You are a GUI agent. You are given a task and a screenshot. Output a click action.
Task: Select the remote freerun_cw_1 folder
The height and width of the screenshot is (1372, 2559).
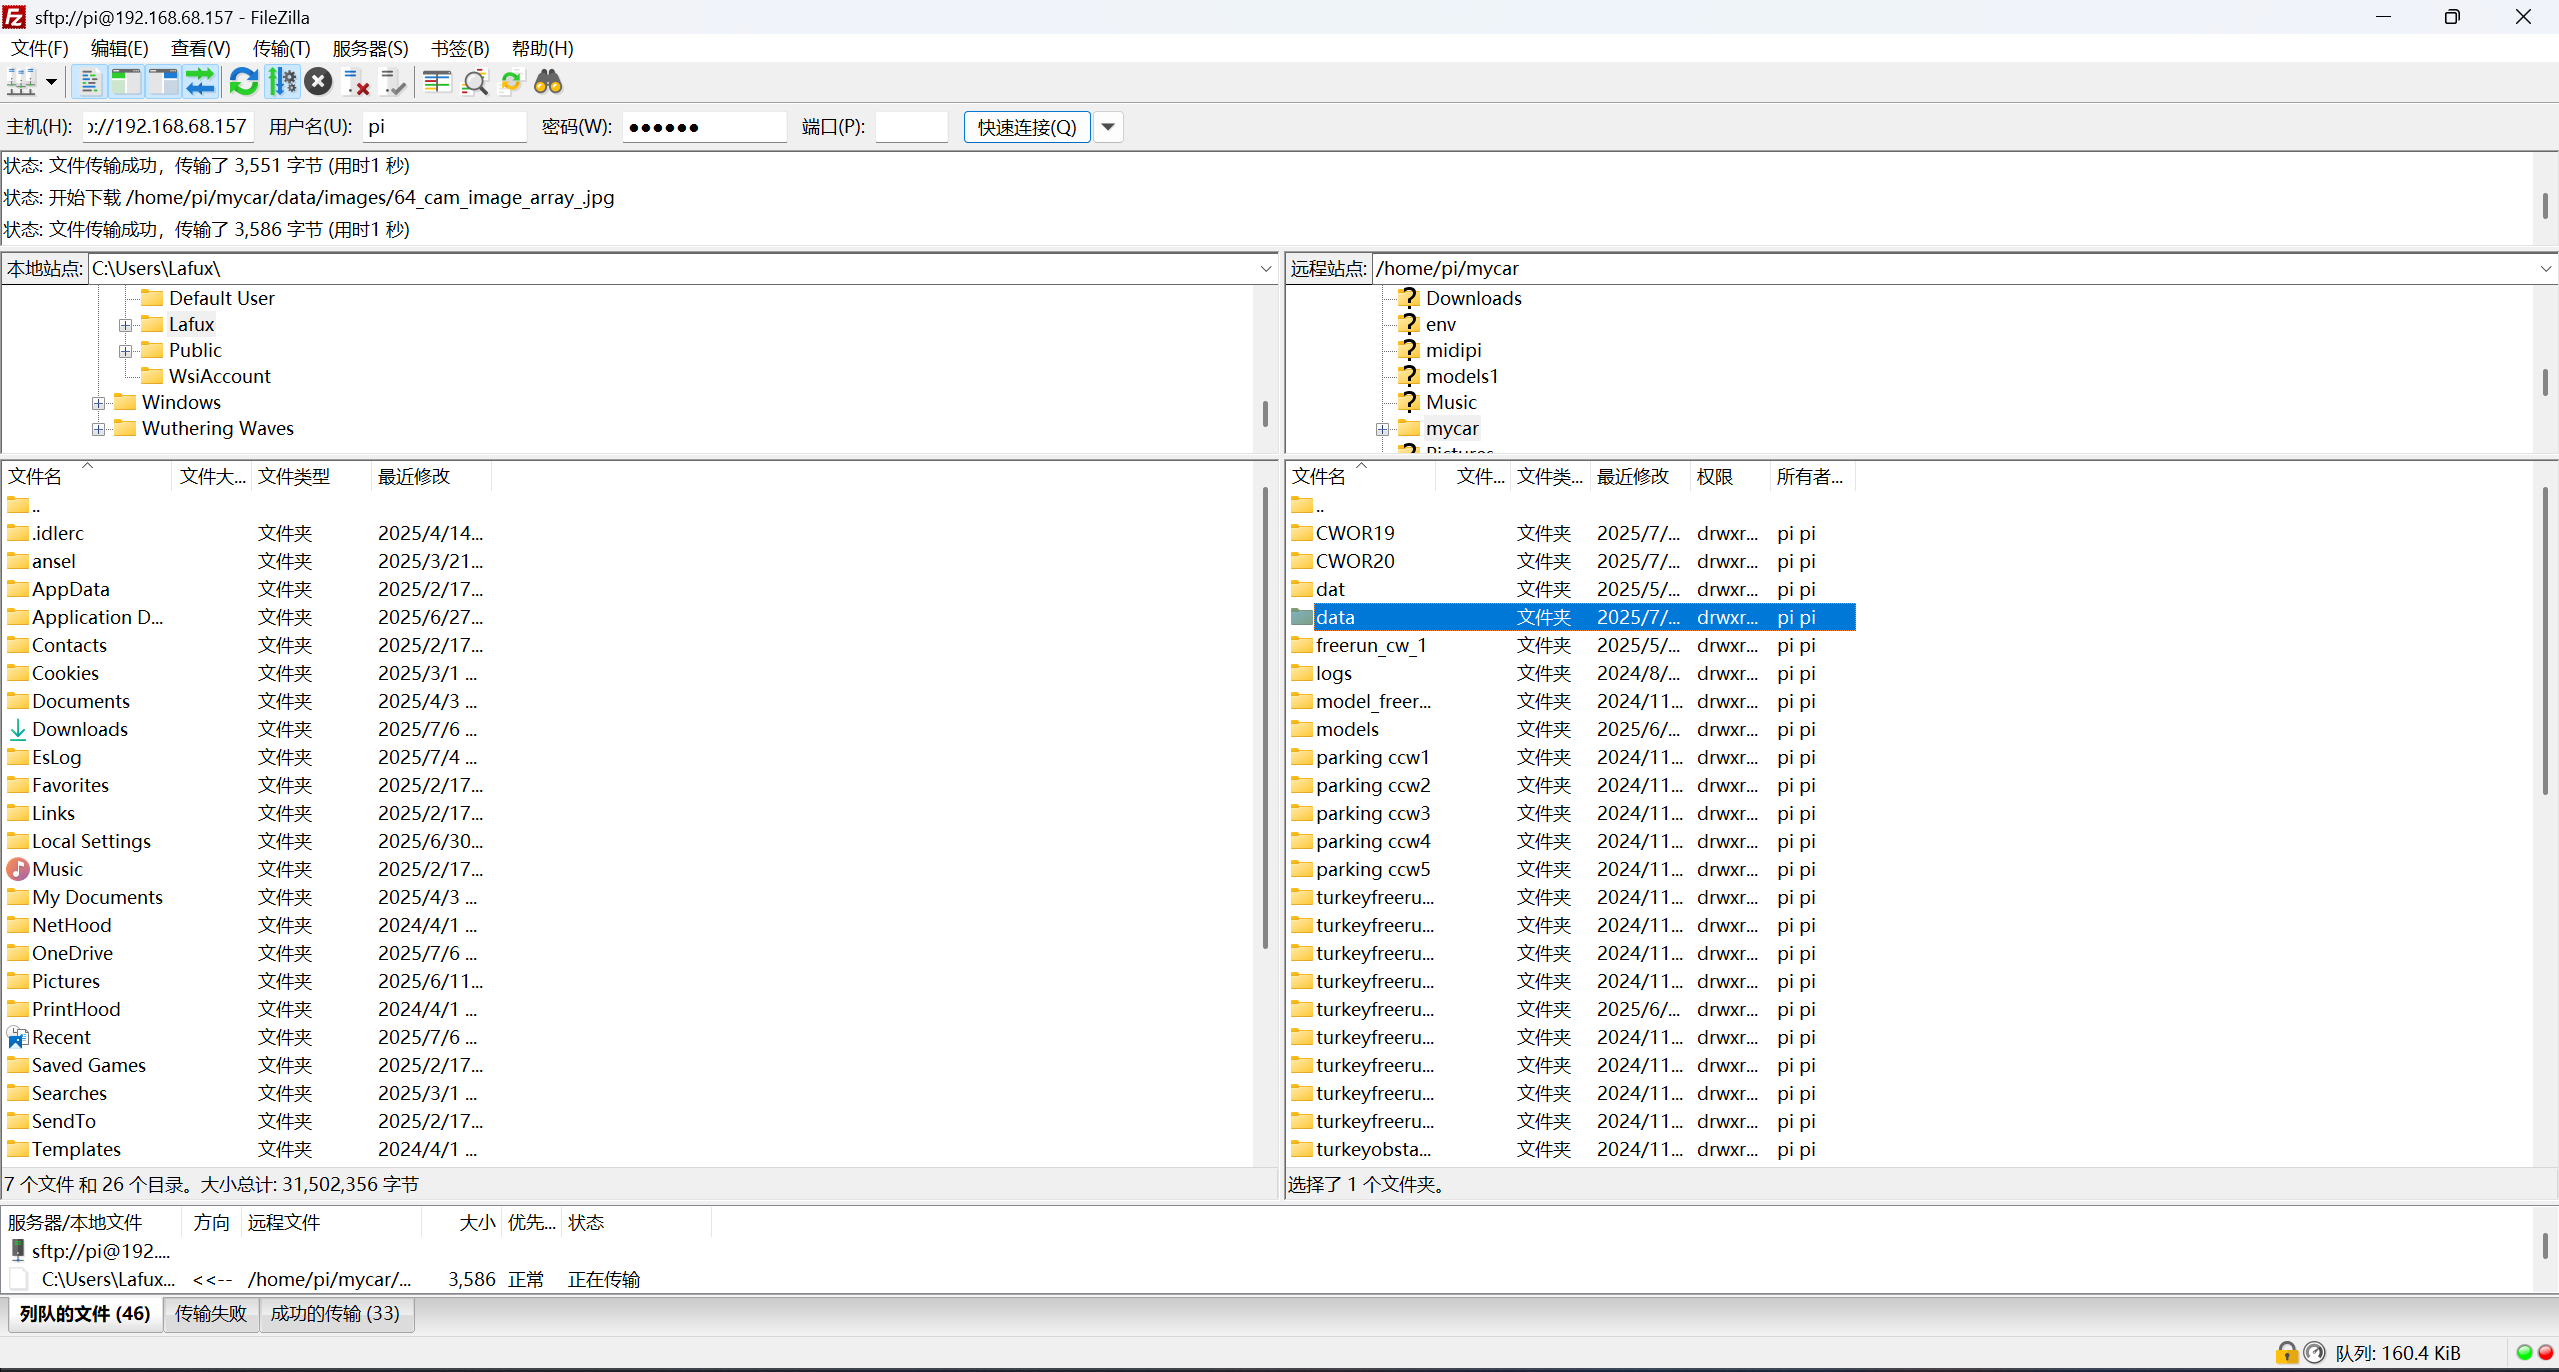click(x=1572, y=645)
